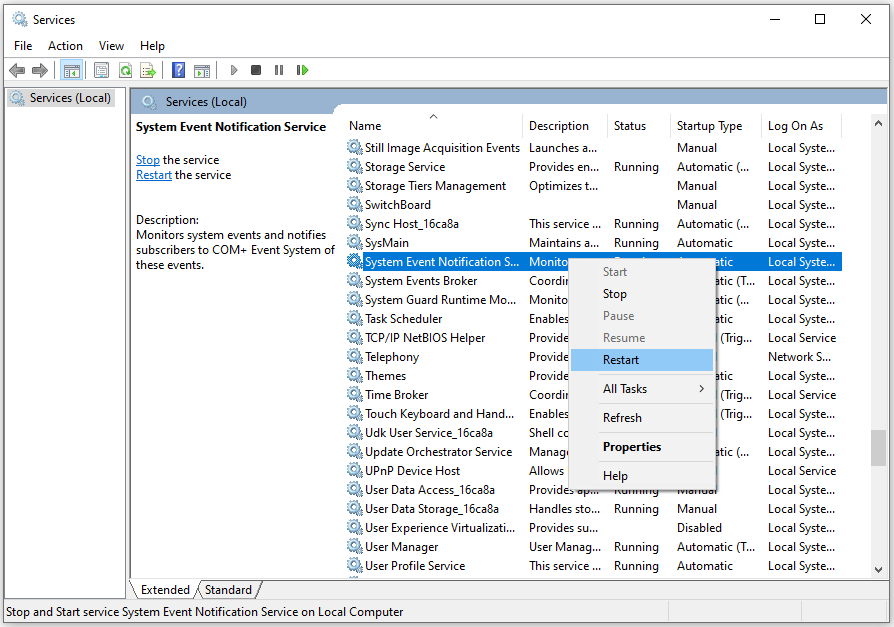Screen dimensions: 894x627
Task: Click gear icon beside Task Scheduler
Action: tap(355, 318)
